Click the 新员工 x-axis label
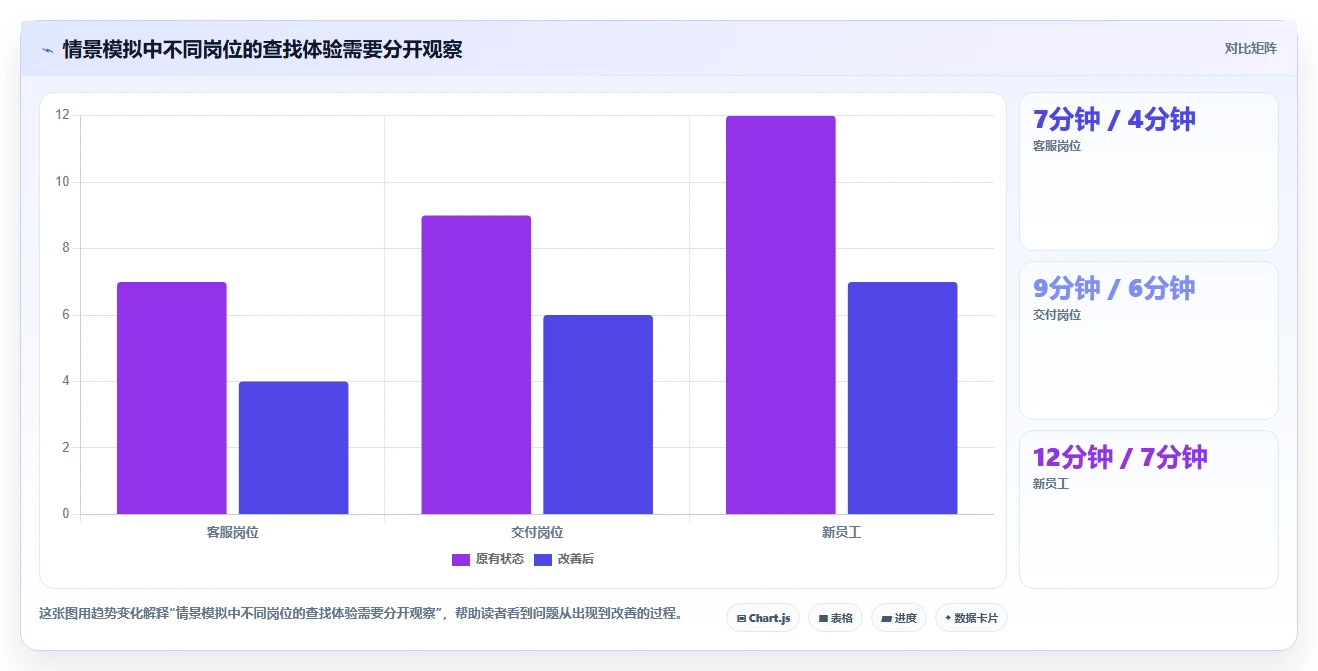This screenshot has height=671, width=1318. point(842,532)
